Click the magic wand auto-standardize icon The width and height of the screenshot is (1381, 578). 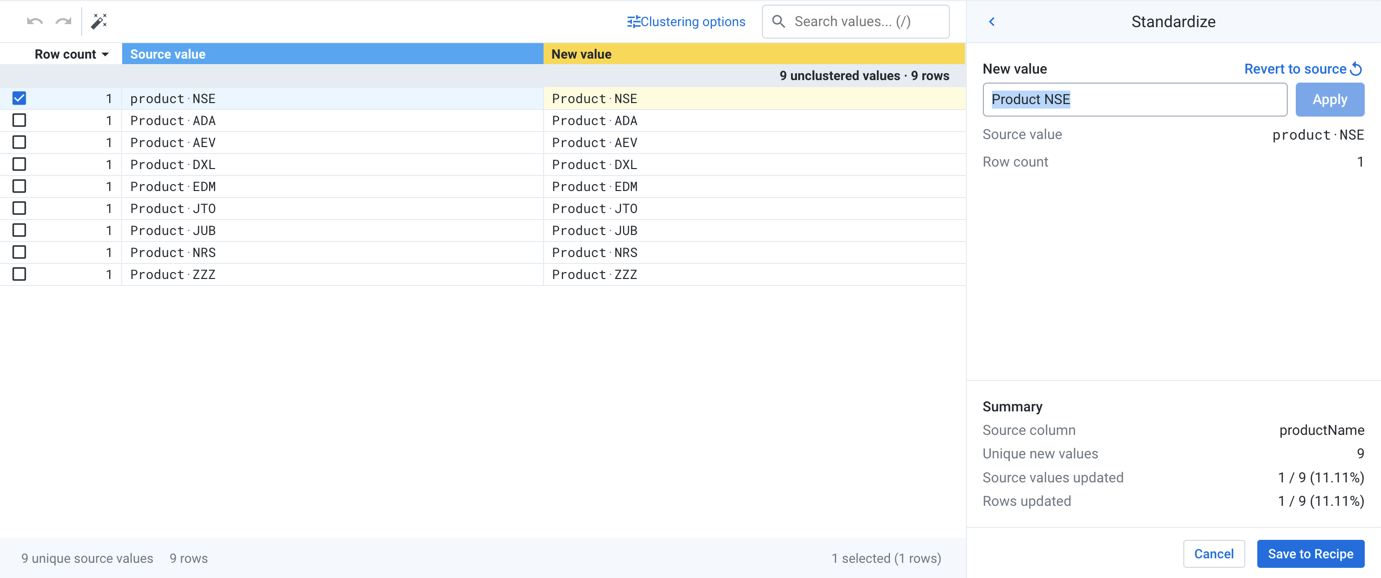[99, 21]
